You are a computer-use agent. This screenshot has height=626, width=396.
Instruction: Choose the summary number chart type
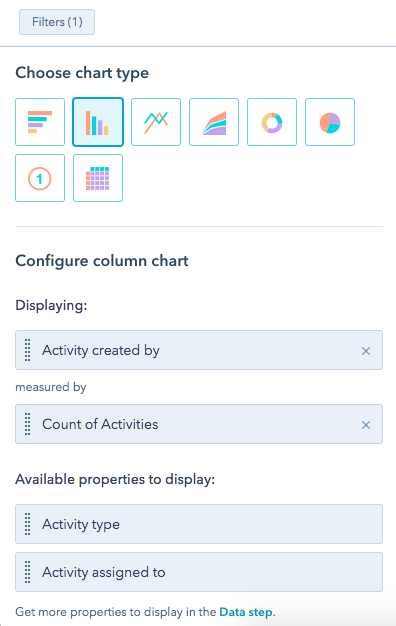coord(40,178)
